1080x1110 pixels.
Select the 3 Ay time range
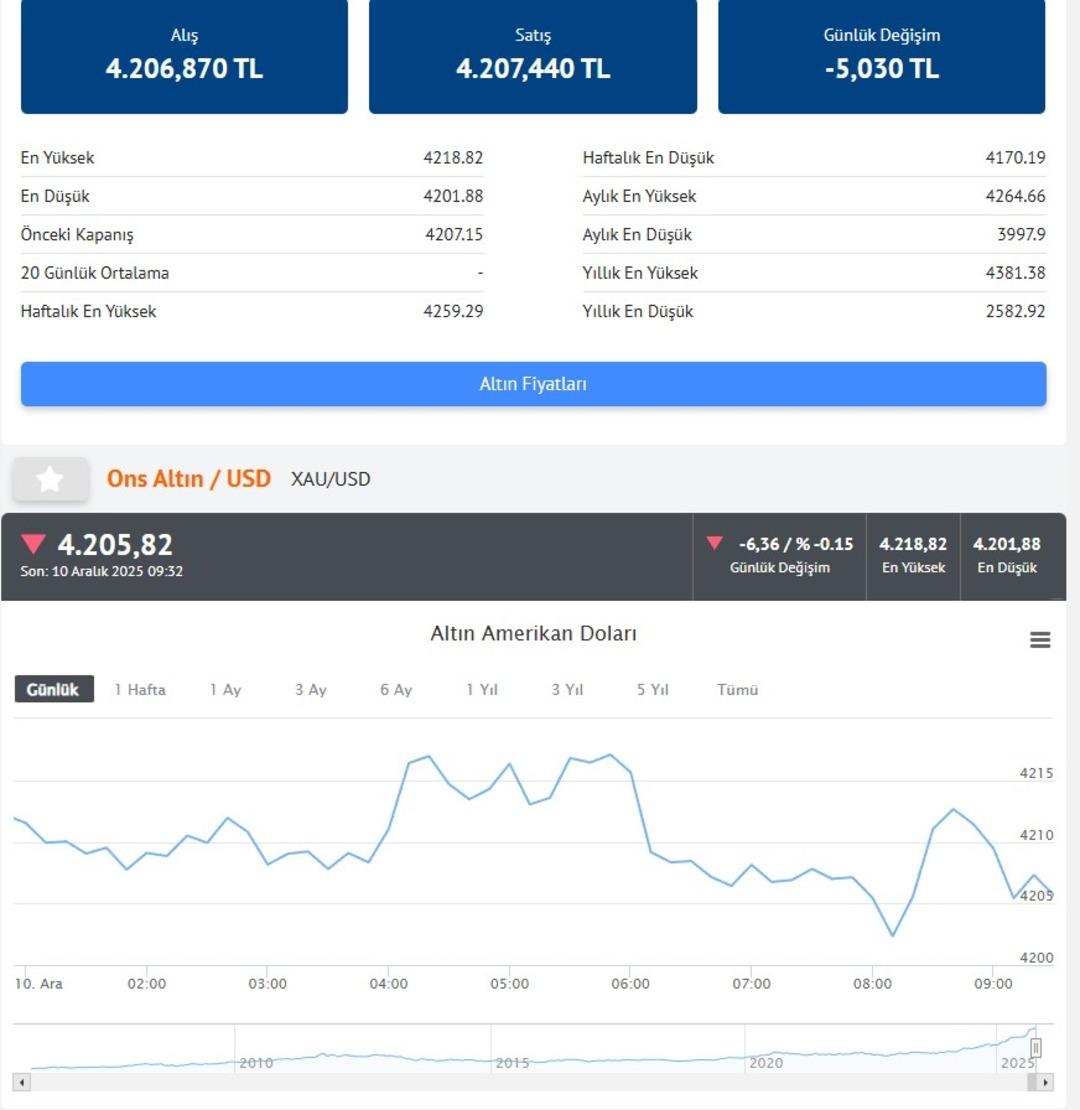tap(310, 689)
